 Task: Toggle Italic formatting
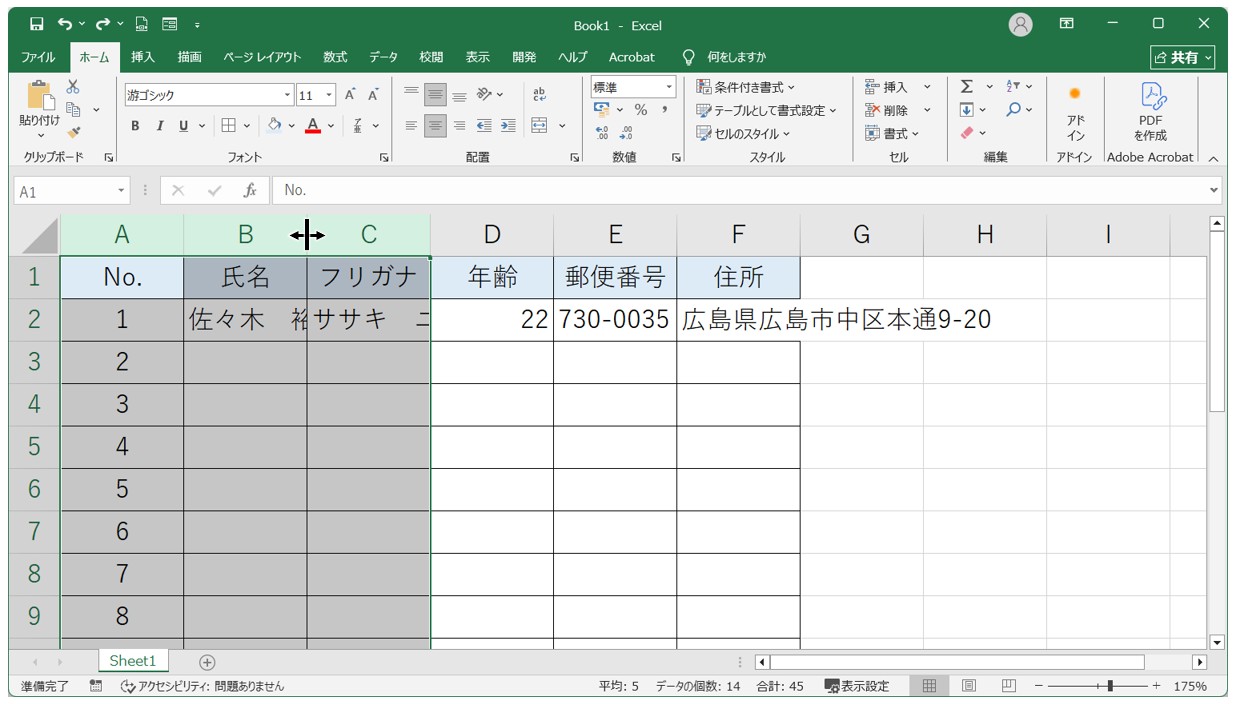pyautogui.click(x=159, y=125)
